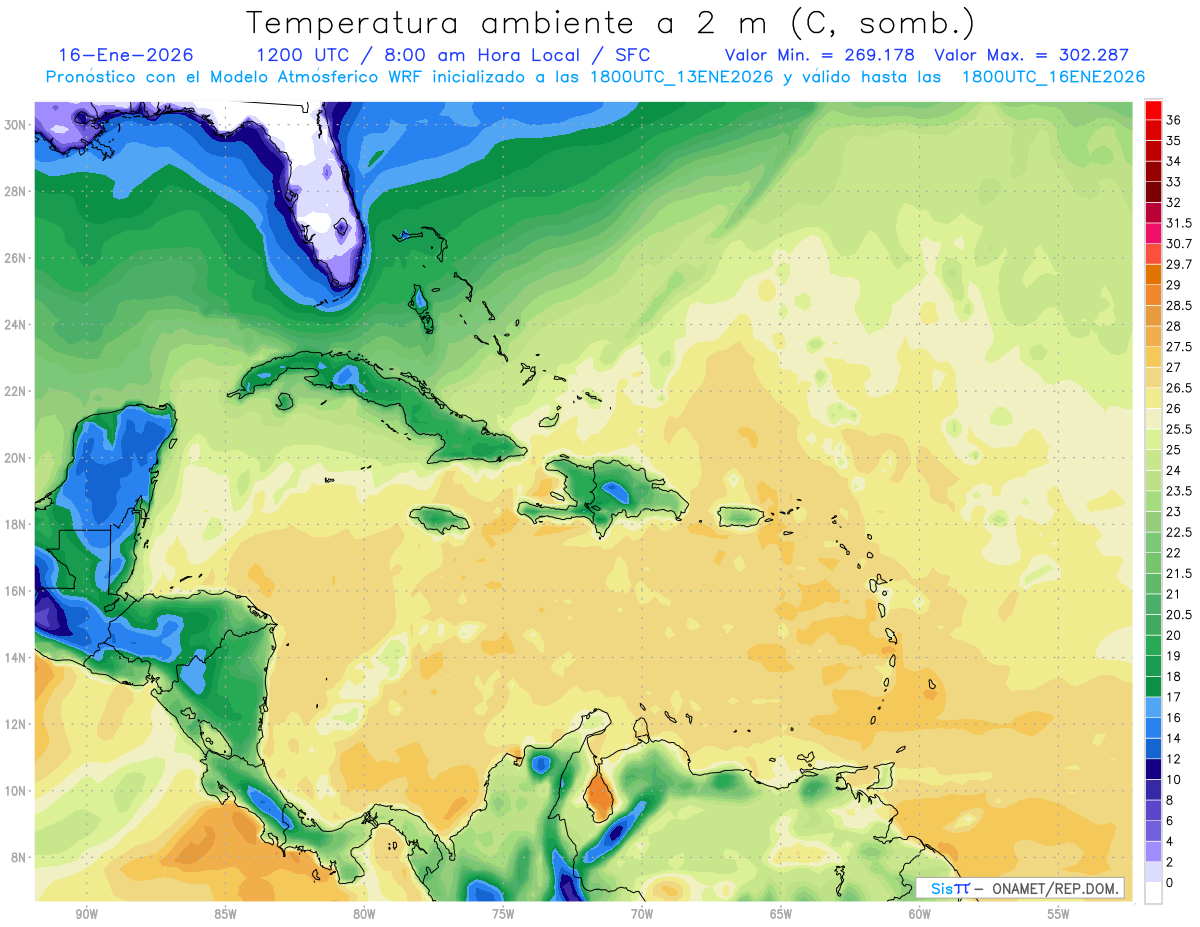Select the 21.5 legend value

pyautogui.click(x=1178, y=573)
